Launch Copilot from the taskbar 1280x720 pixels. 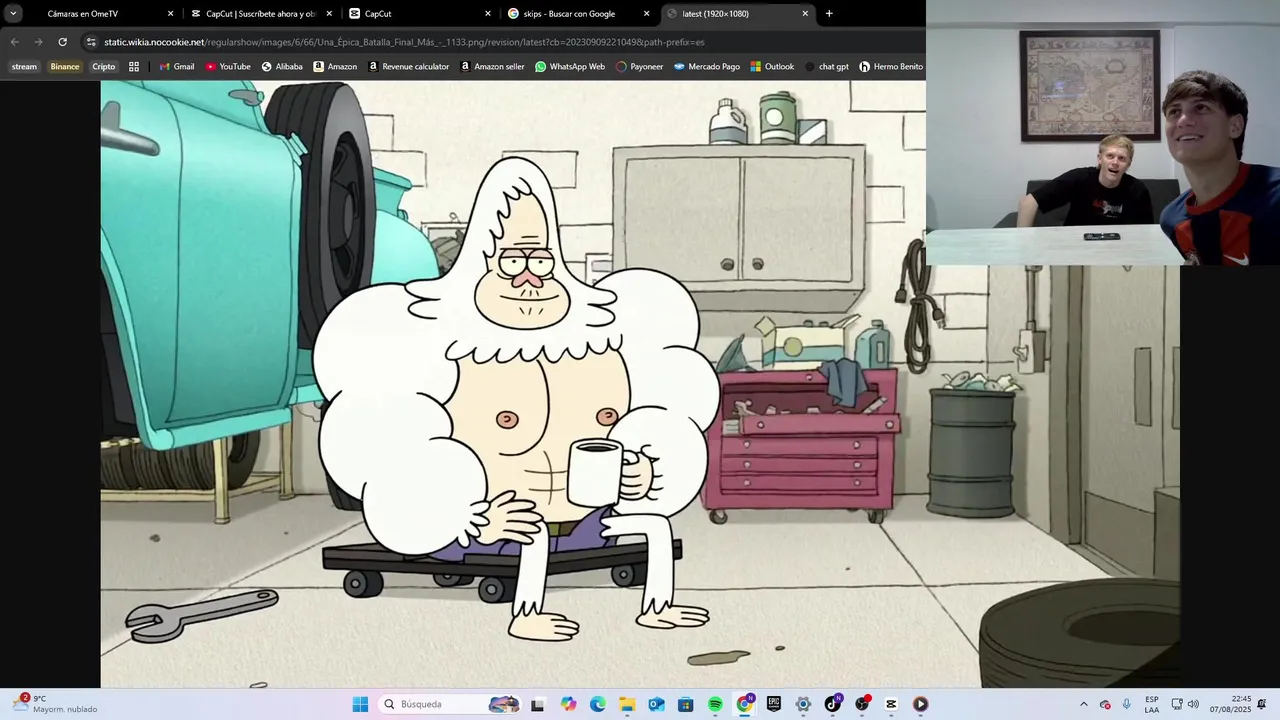click(x=568, y=704)
